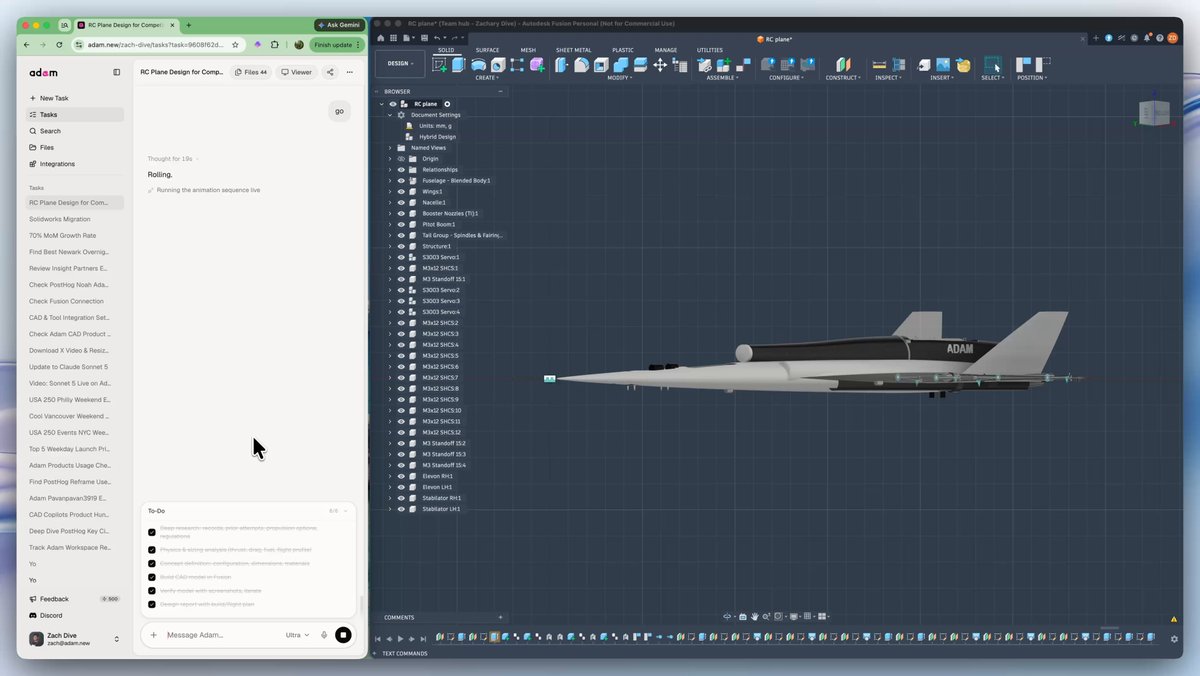Switch to the SHEET METAL tab
This screenshot has height=676, width=1200.
tap(573, 50)
